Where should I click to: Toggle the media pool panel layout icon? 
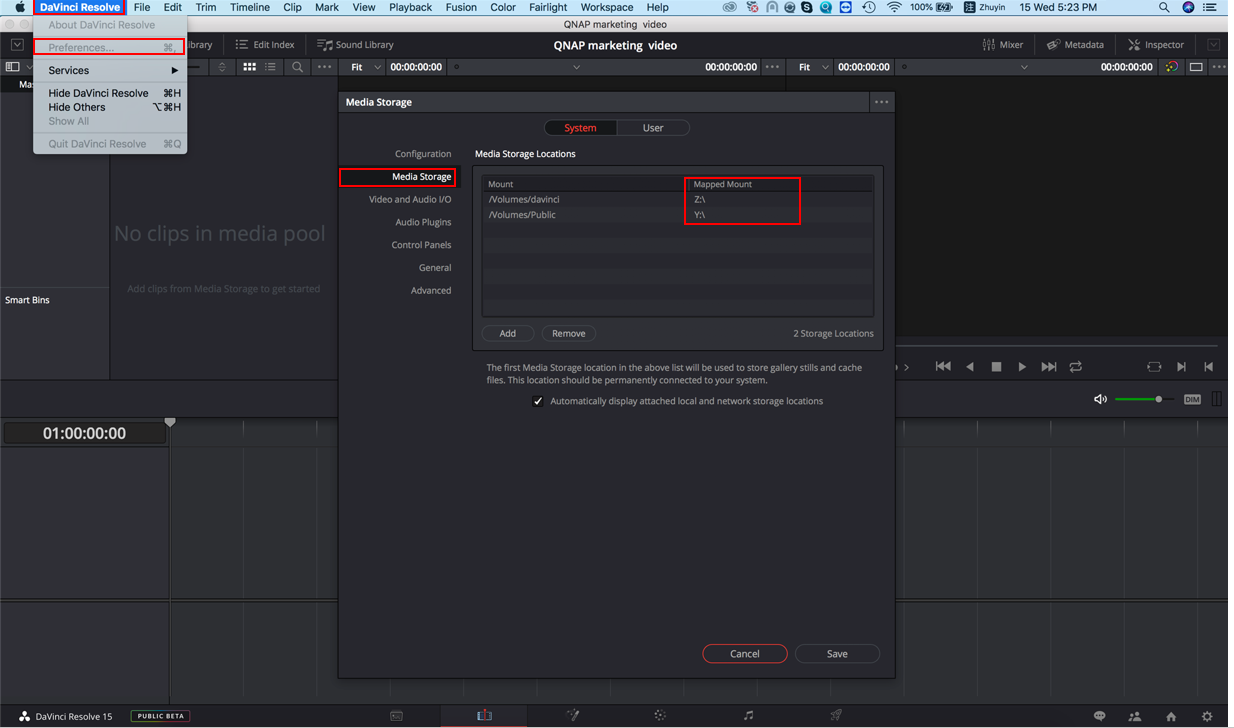click(12, 67)
